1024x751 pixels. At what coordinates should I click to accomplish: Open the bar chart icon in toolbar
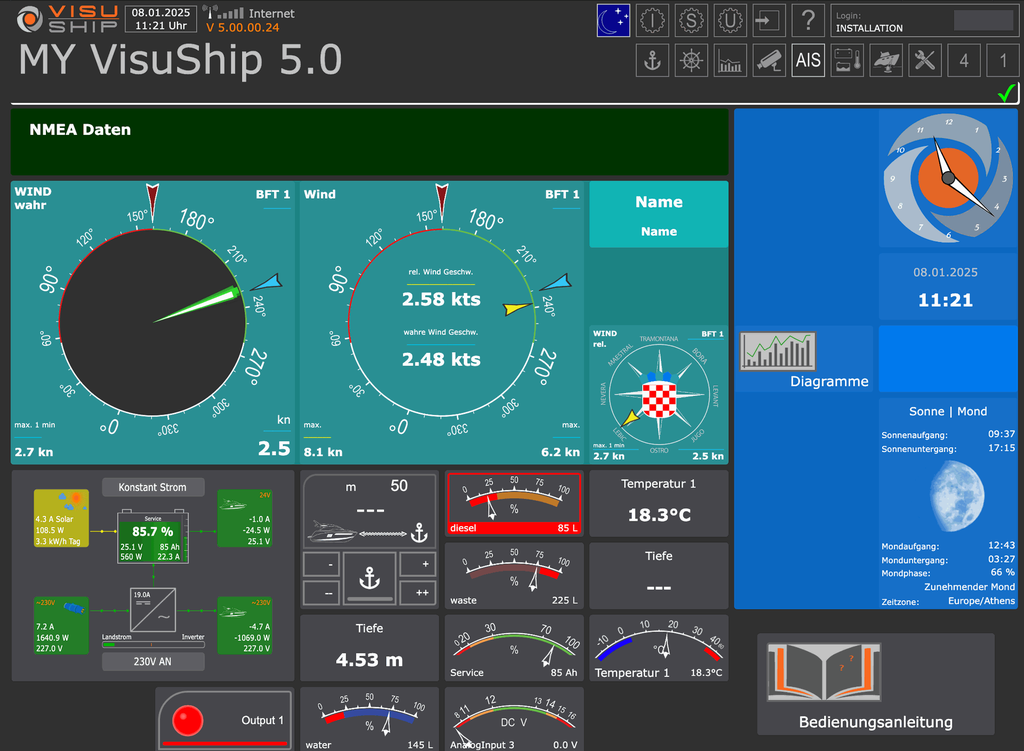point(730,61)
